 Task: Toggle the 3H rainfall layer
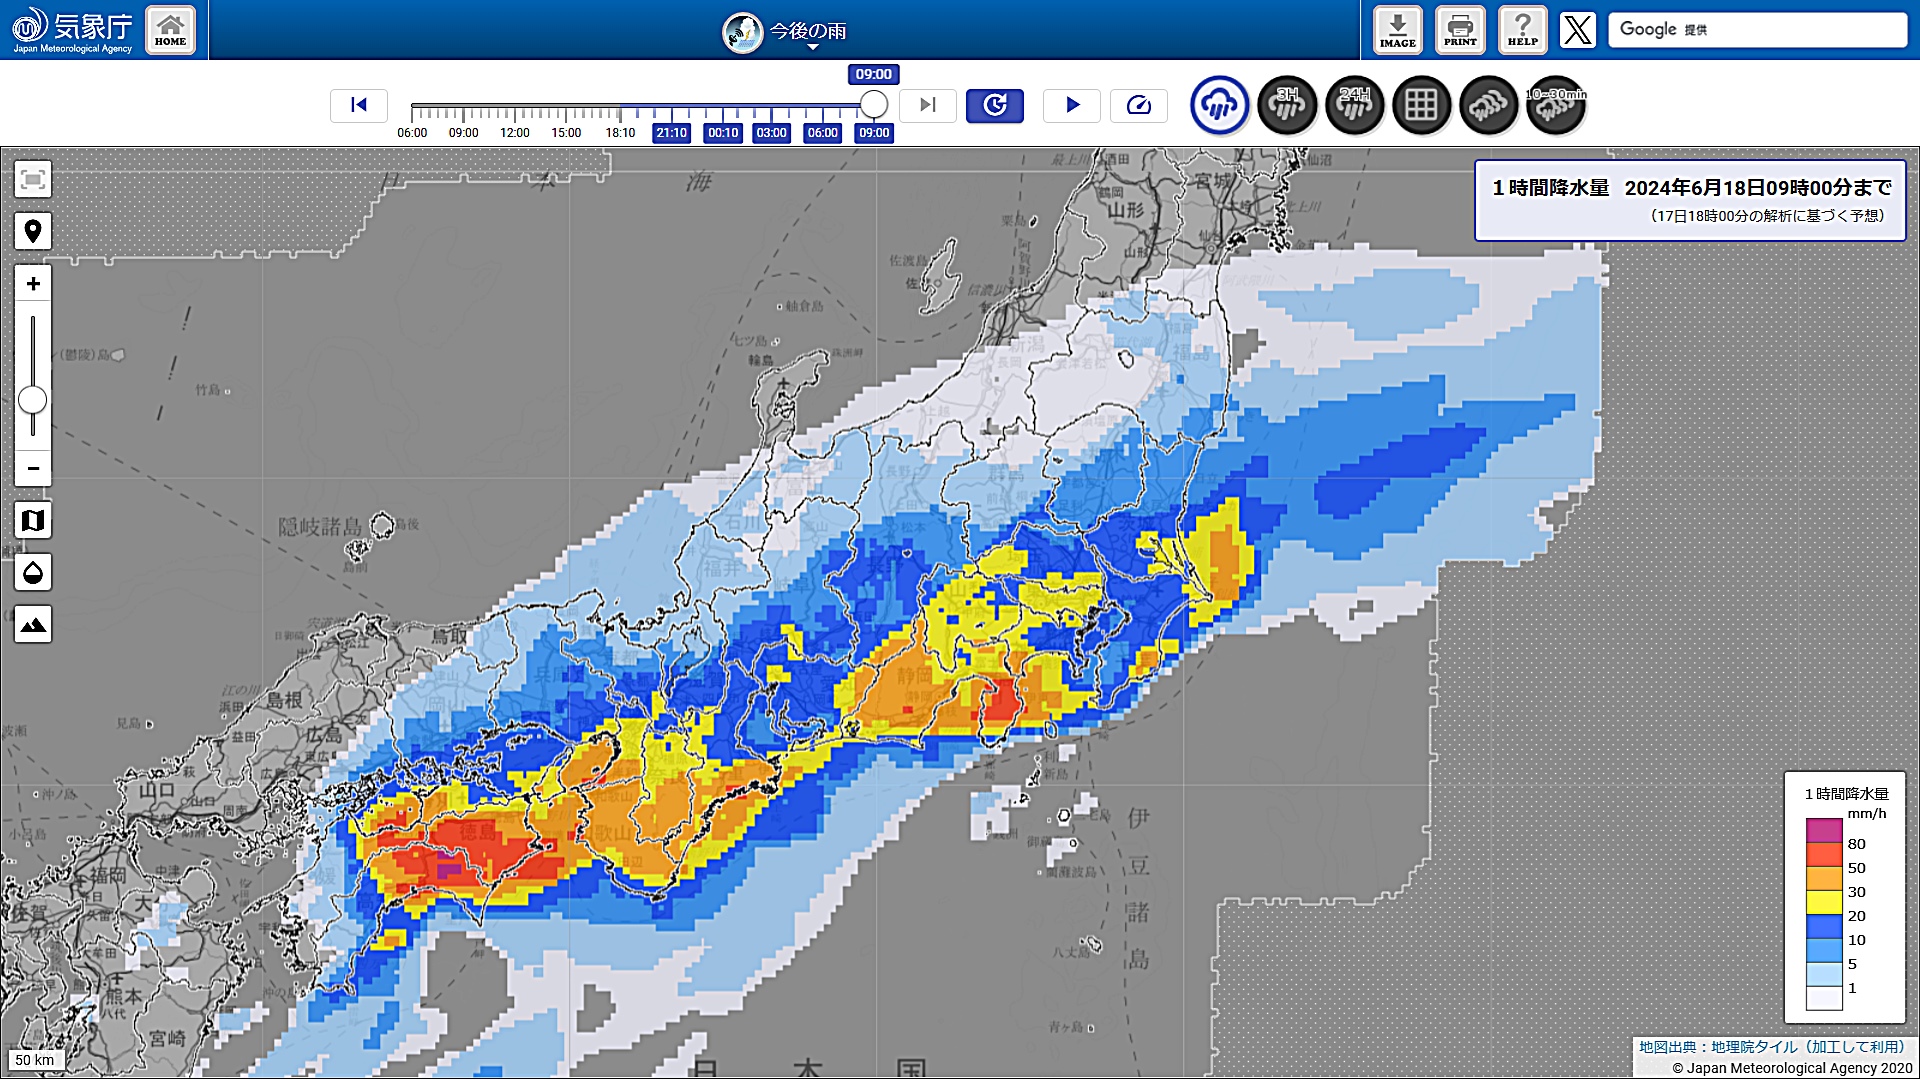point(1286,104)
